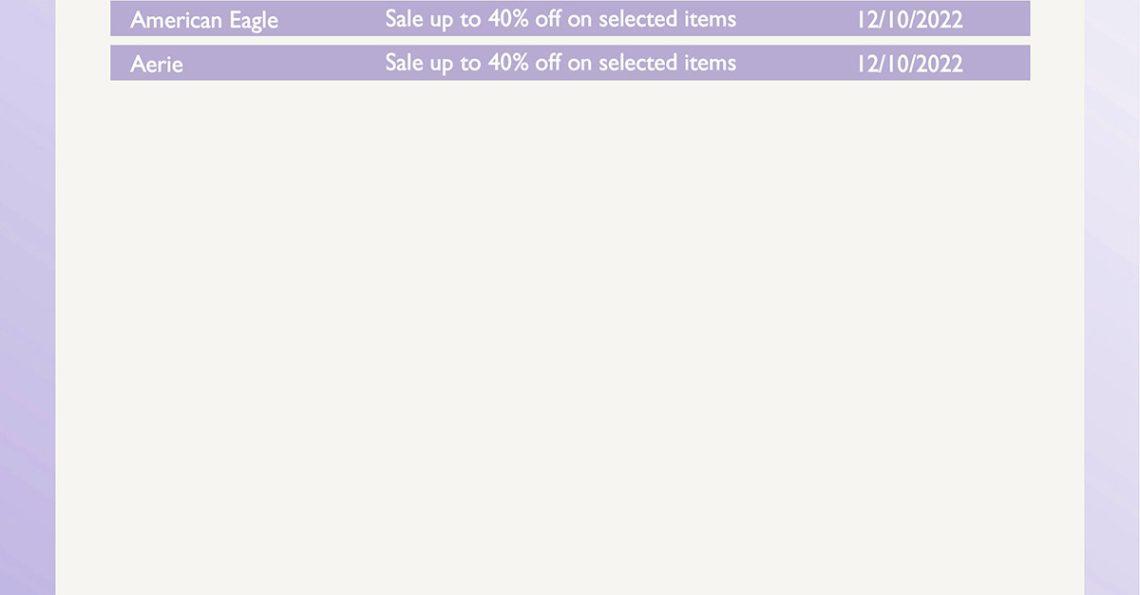Click the word 'Sale' in Aerie row
The image size is (1140, 595).
pos(402,63)
